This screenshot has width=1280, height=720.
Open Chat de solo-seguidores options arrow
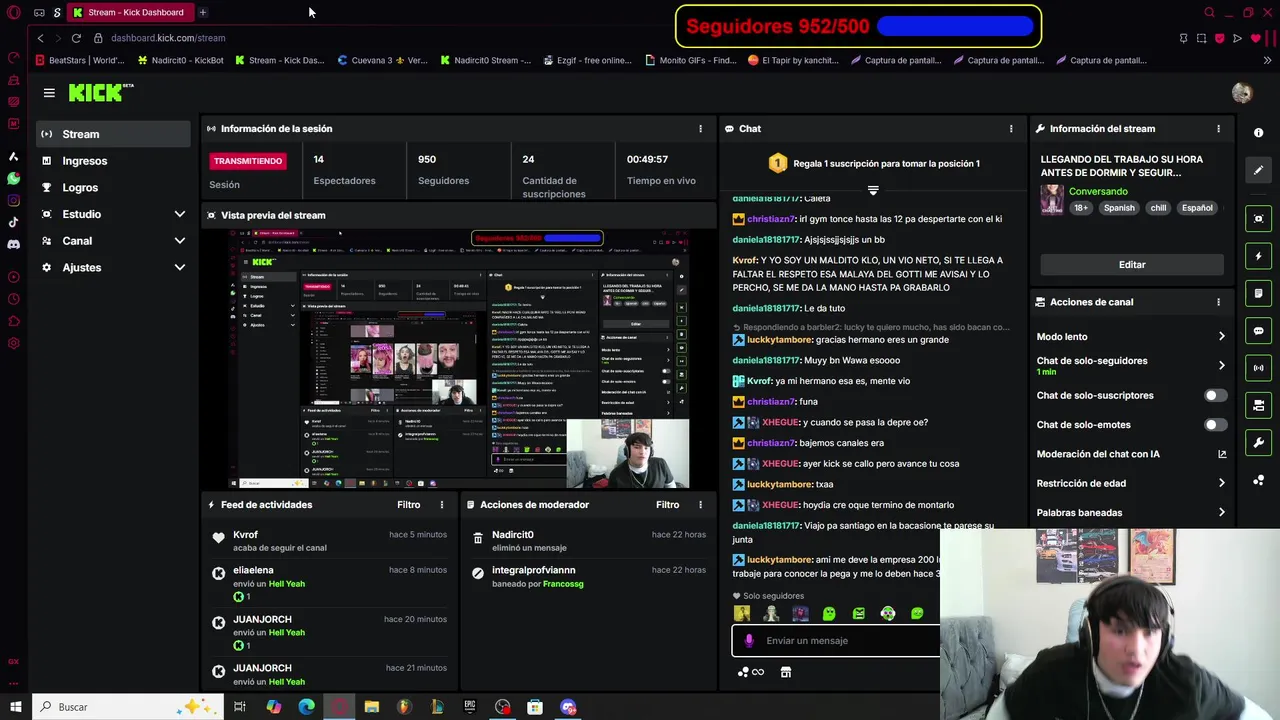1221,366
